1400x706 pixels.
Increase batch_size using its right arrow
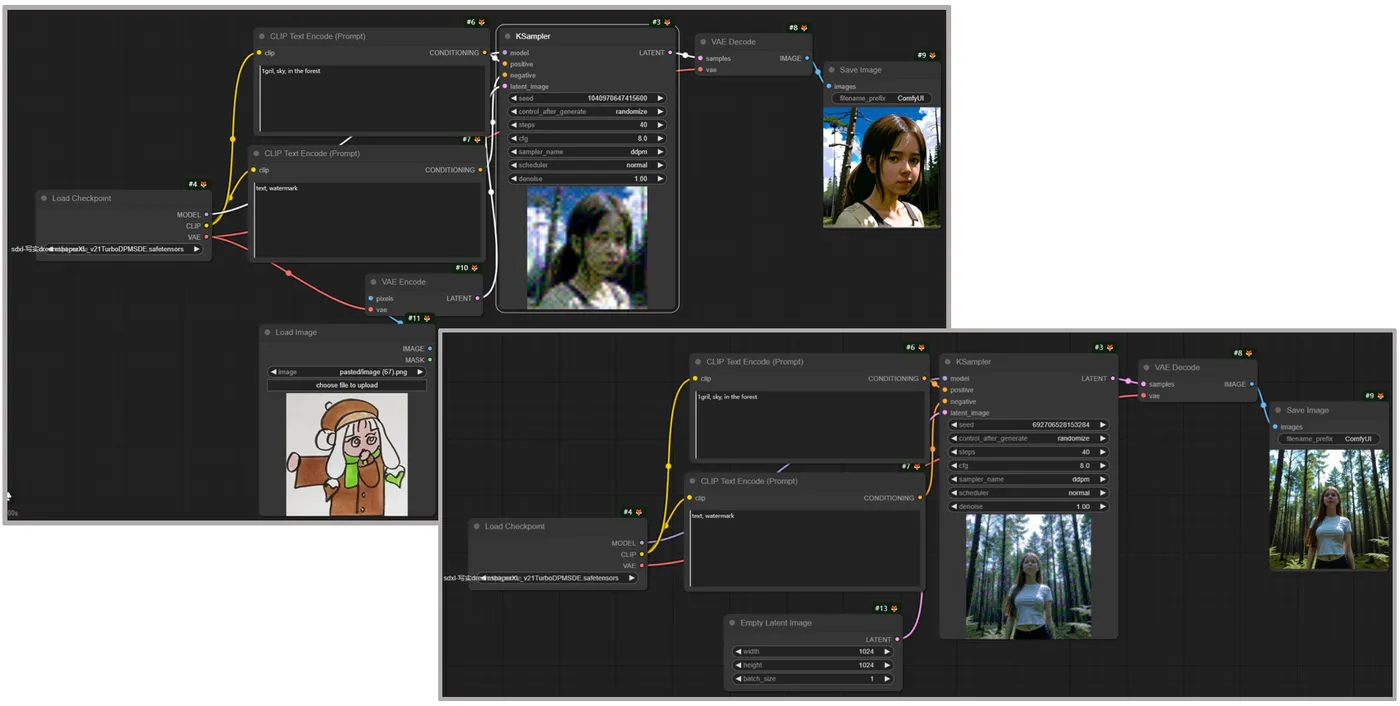coord(886,679)
